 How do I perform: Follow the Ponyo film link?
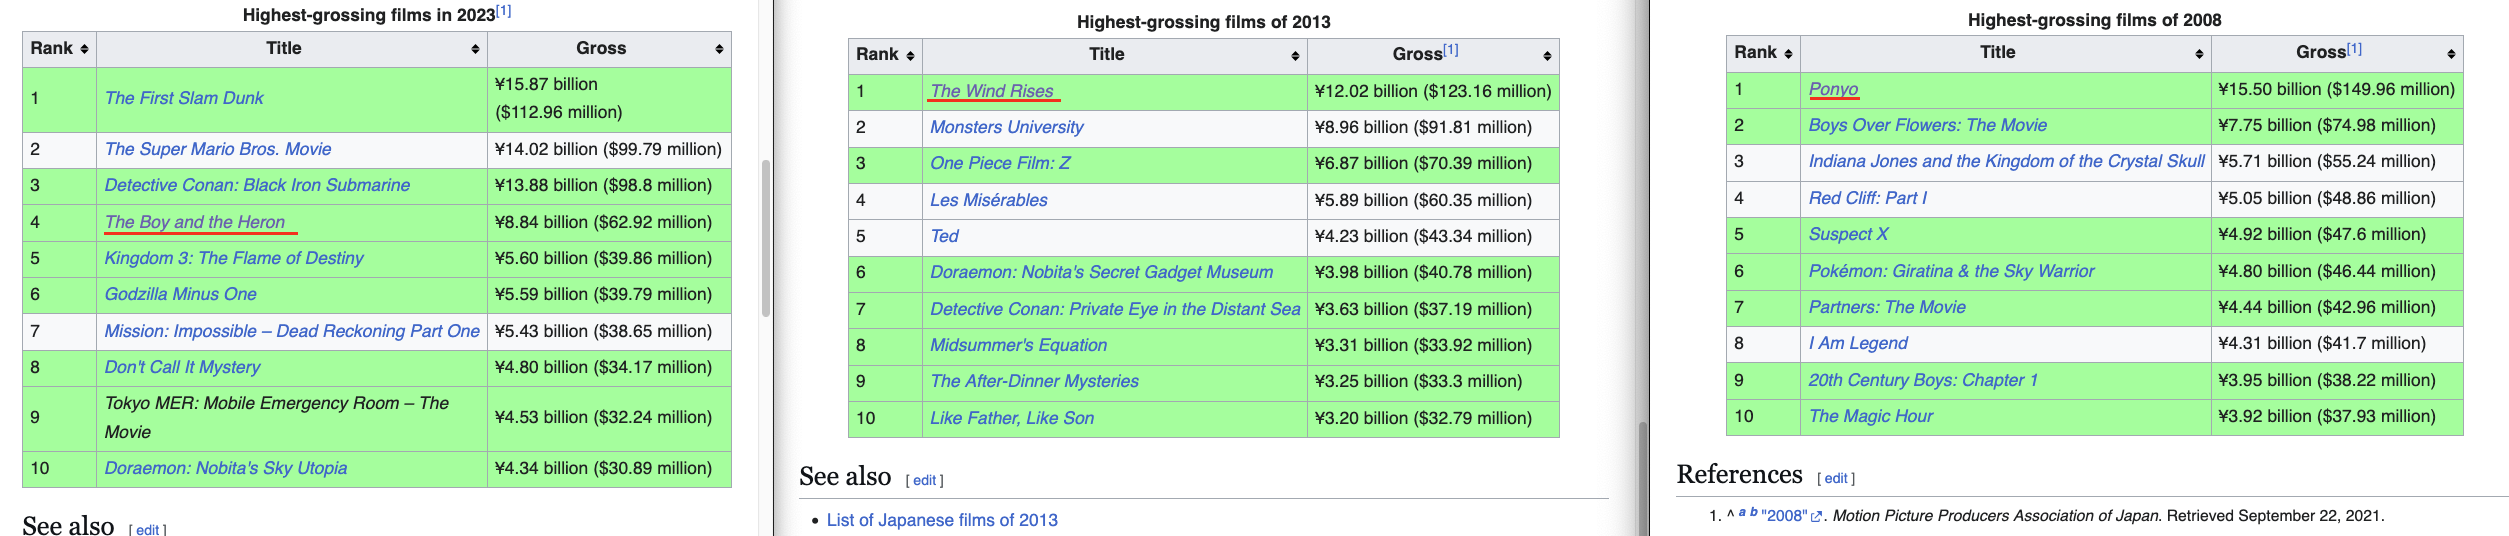[x=1833, y=89]
